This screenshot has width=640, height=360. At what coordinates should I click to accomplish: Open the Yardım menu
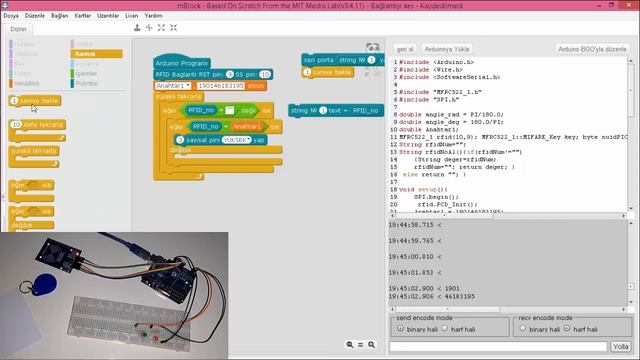coord(153,16)
